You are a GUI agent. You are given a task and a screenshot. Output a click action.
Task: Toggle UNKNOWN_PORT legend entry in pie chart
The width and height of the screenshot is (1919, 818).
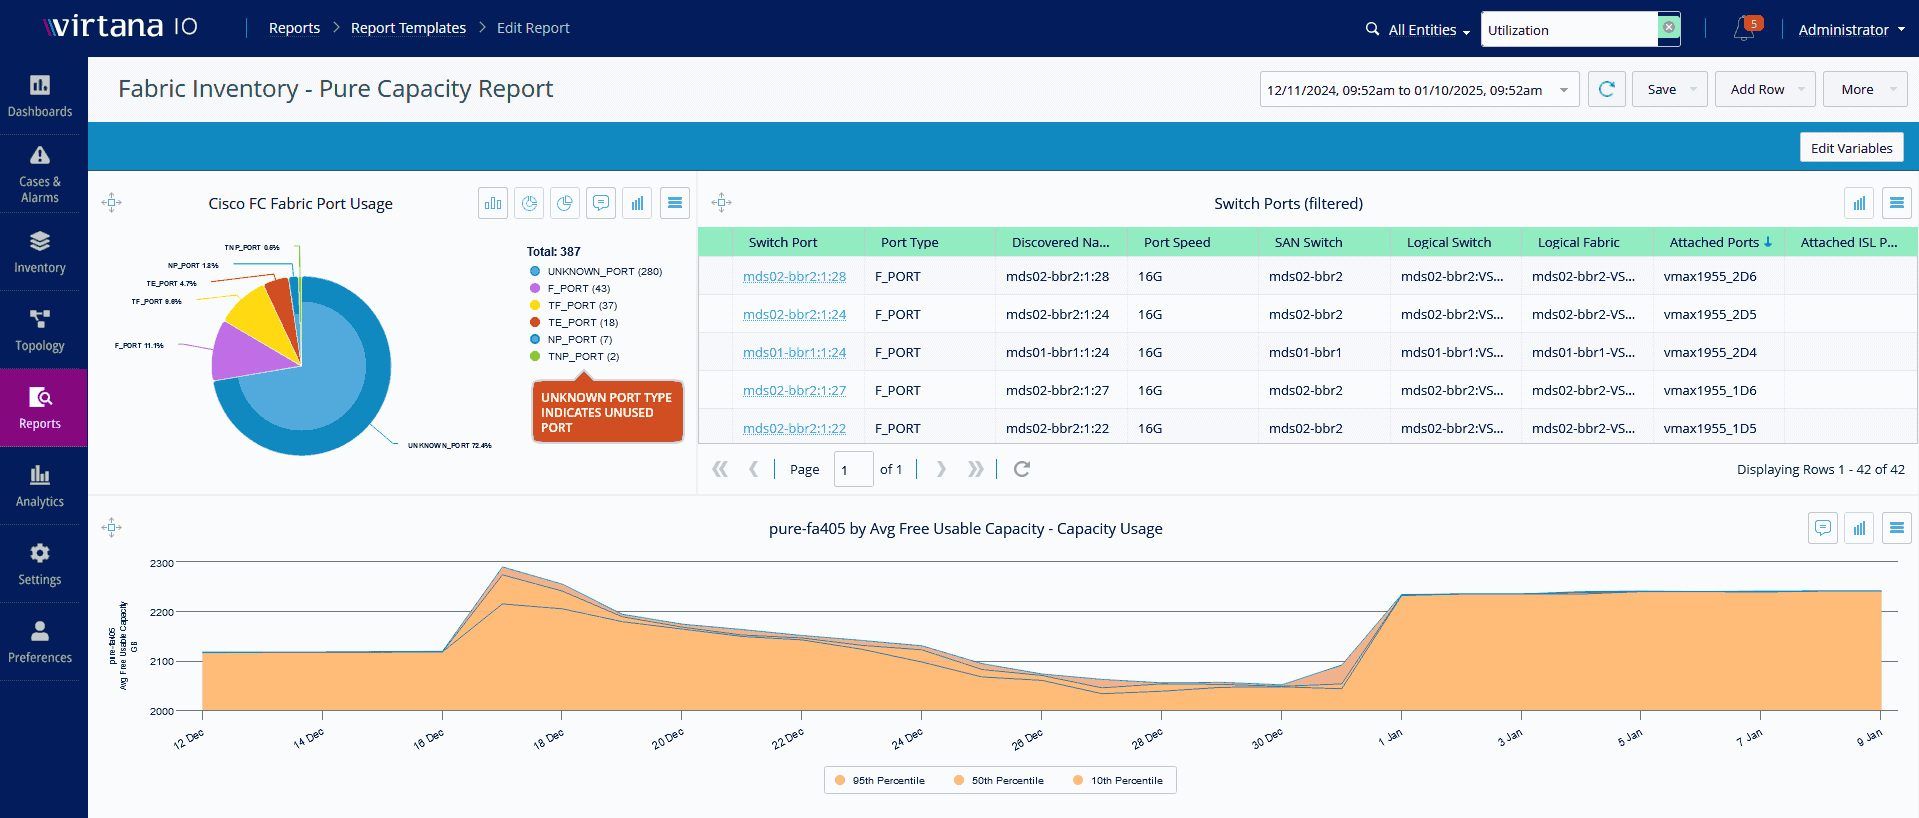[596, 271]
